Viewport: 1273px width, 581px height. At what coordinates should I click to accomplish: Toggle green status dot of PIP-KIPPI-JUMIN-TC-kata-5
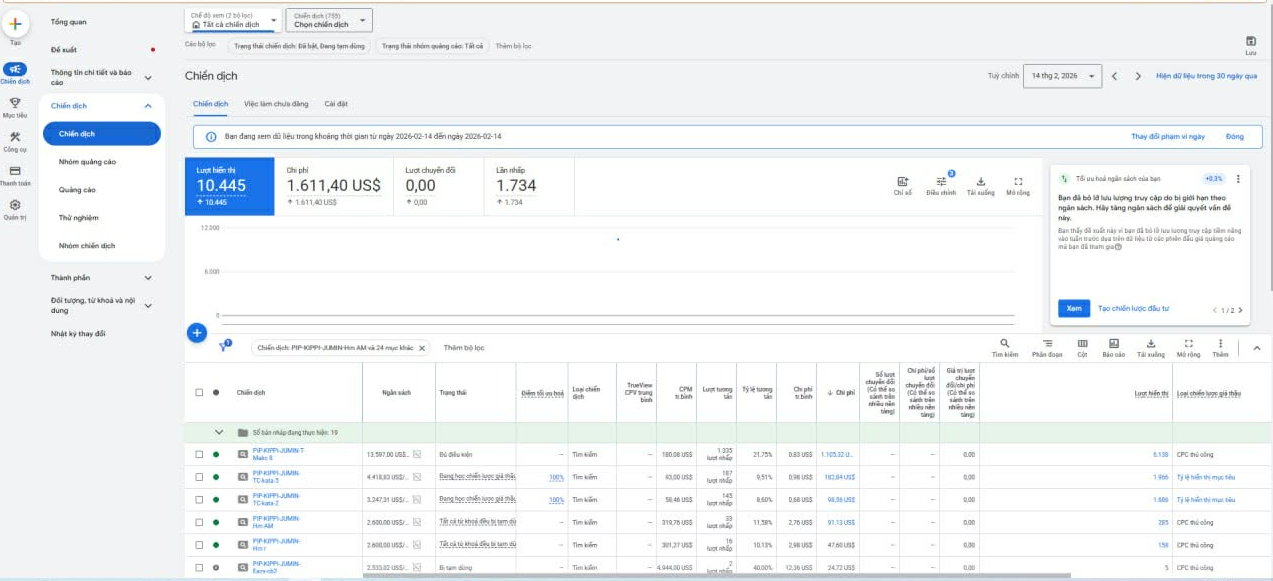(216, 477)
